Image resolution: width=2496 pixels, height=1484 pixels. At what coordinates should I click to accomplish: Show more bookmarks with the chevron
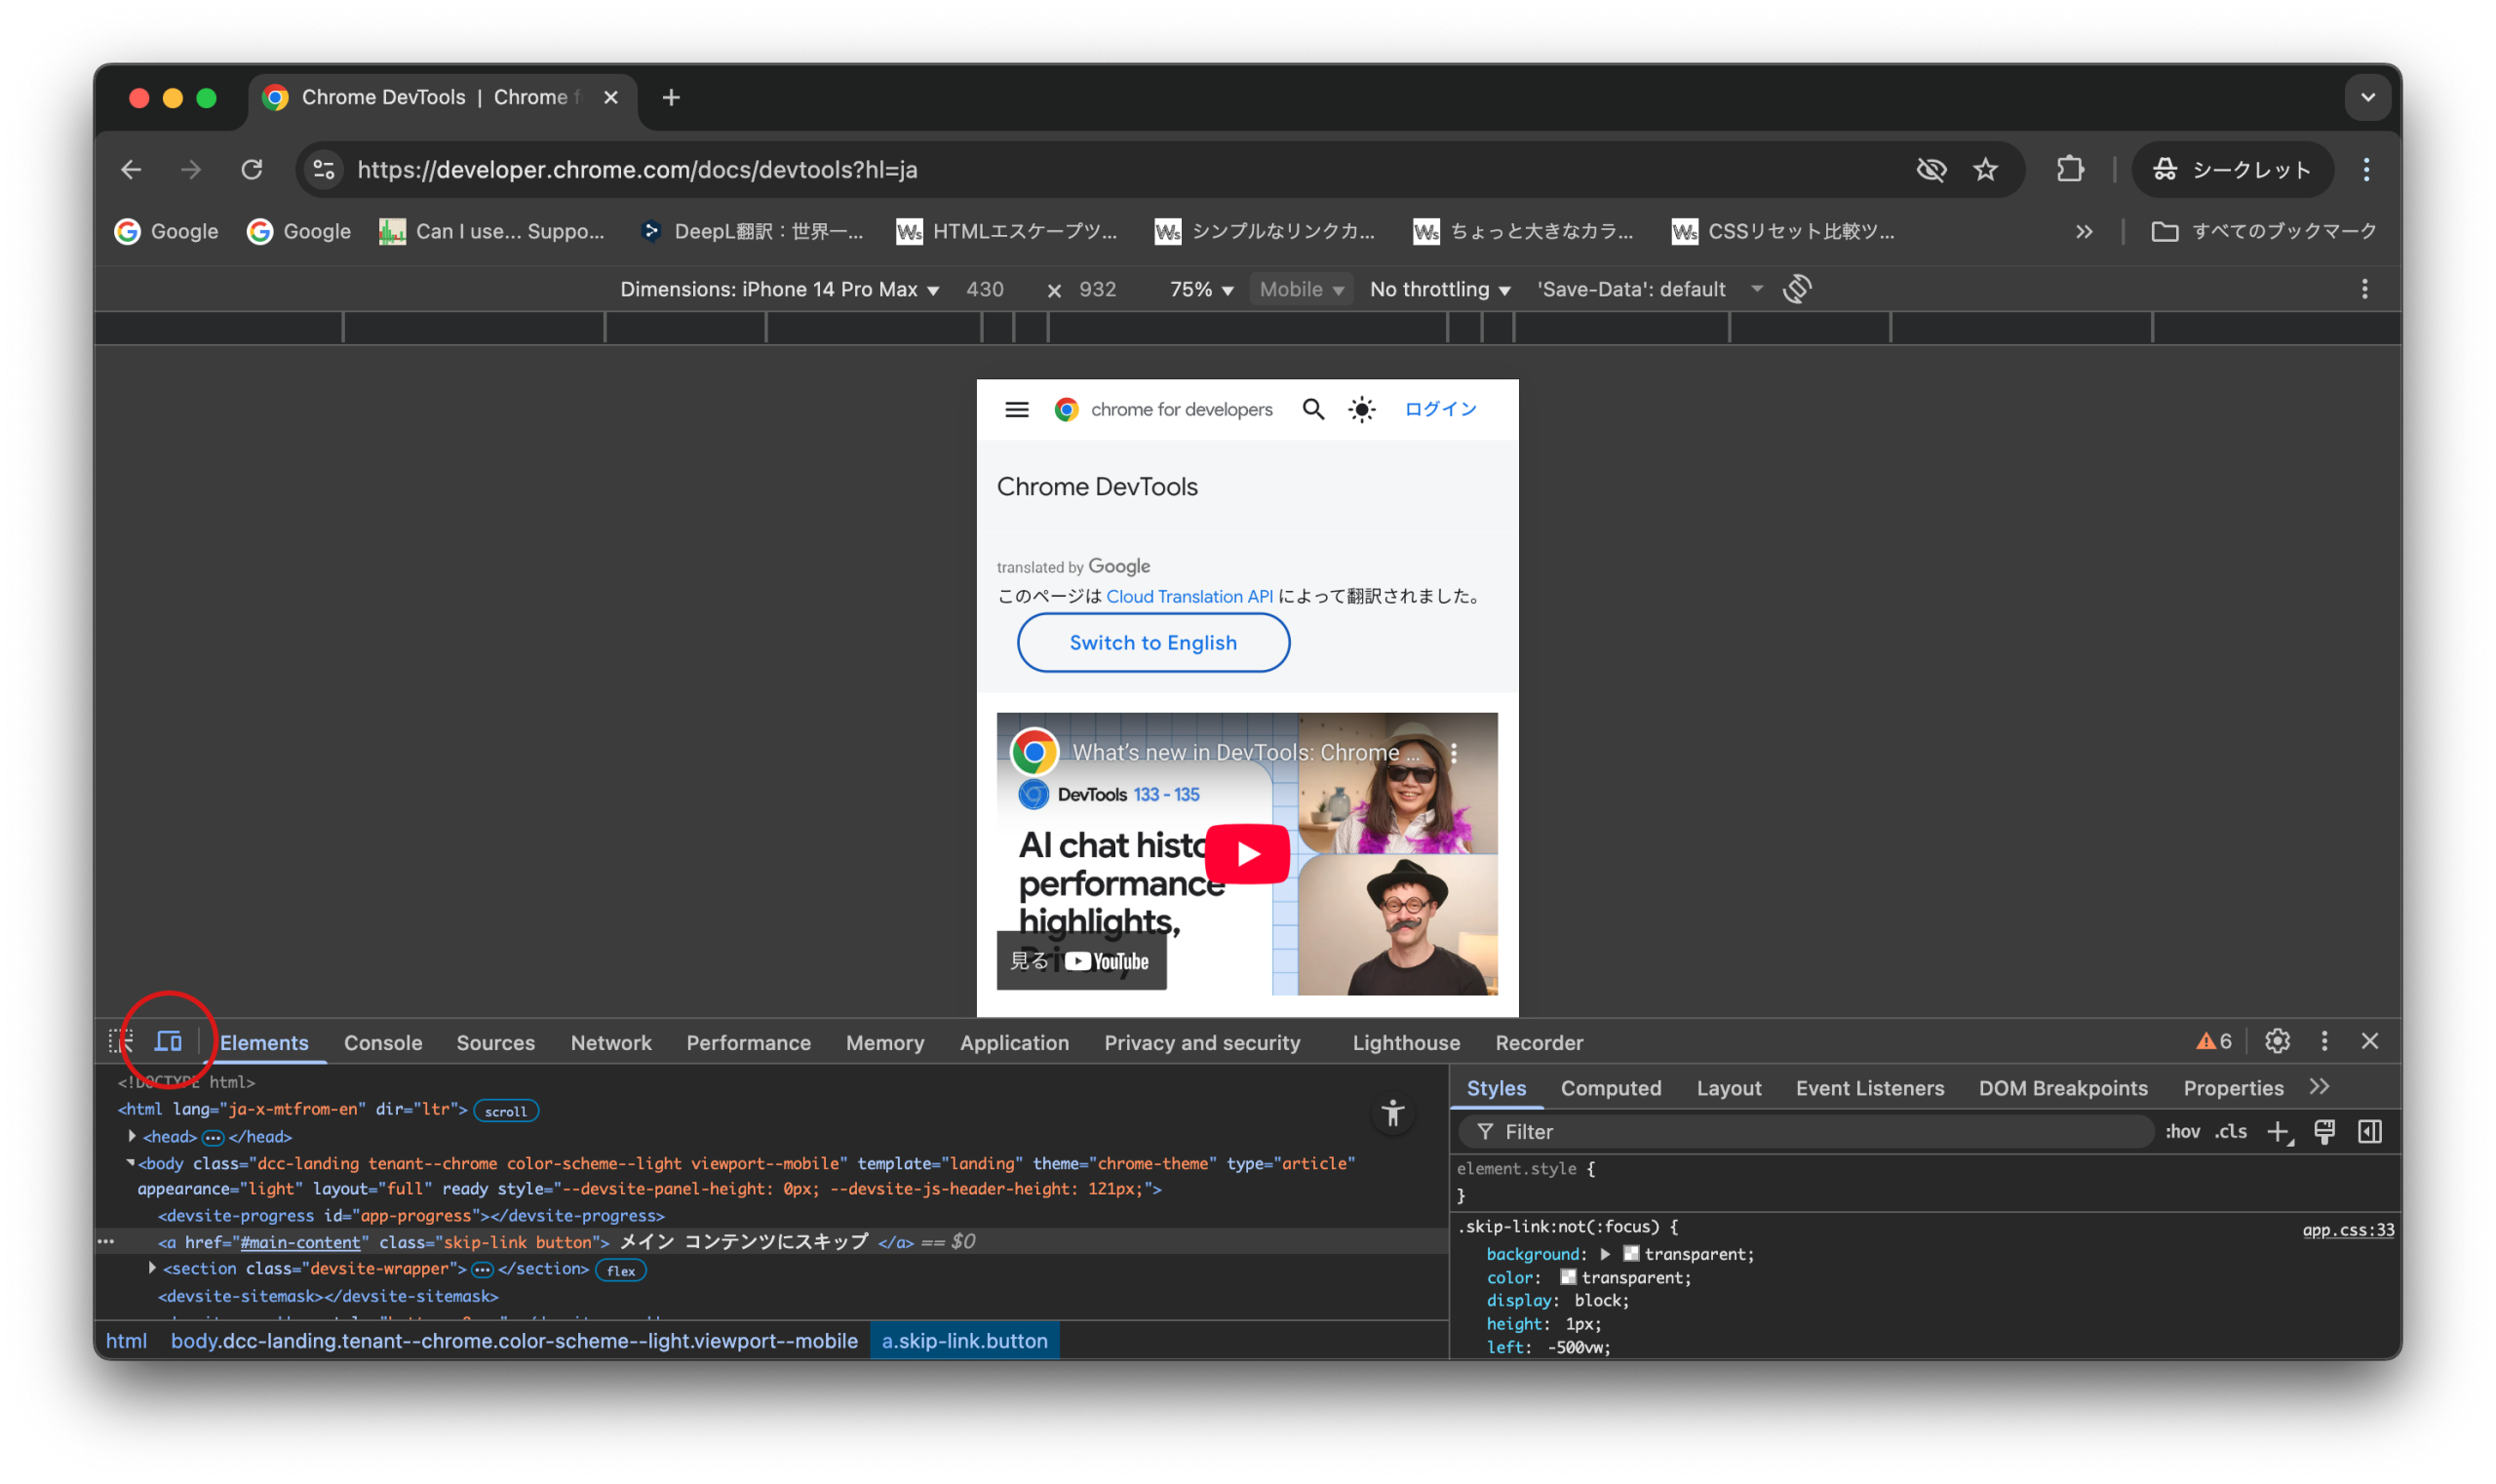(2083, 232)
